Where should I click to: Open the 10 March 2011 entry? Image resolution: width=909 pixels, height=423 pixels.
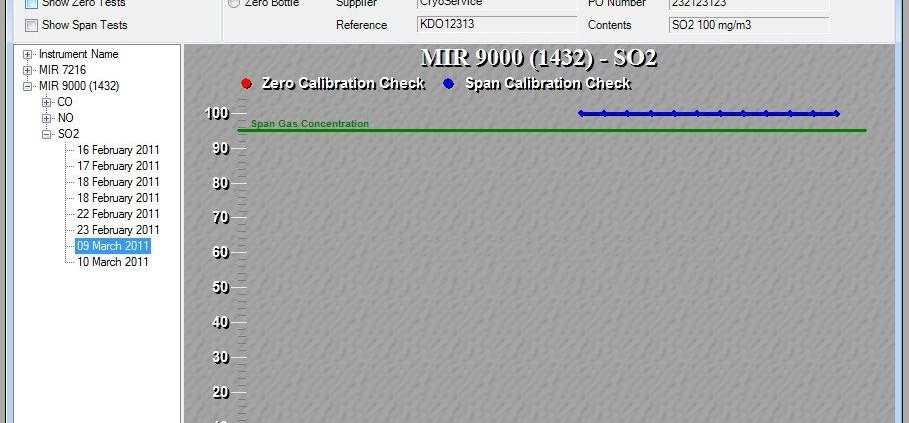point(112,262)
